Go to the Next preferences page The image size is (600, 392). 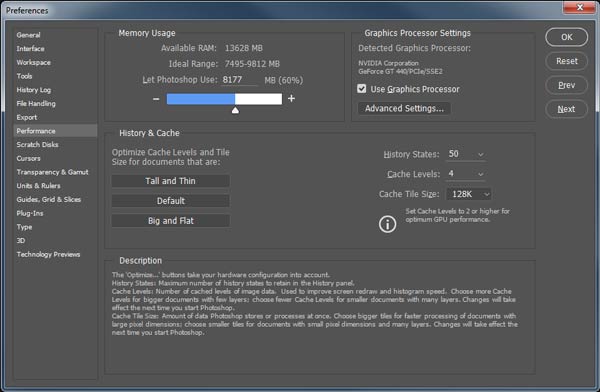pos(566,109)
